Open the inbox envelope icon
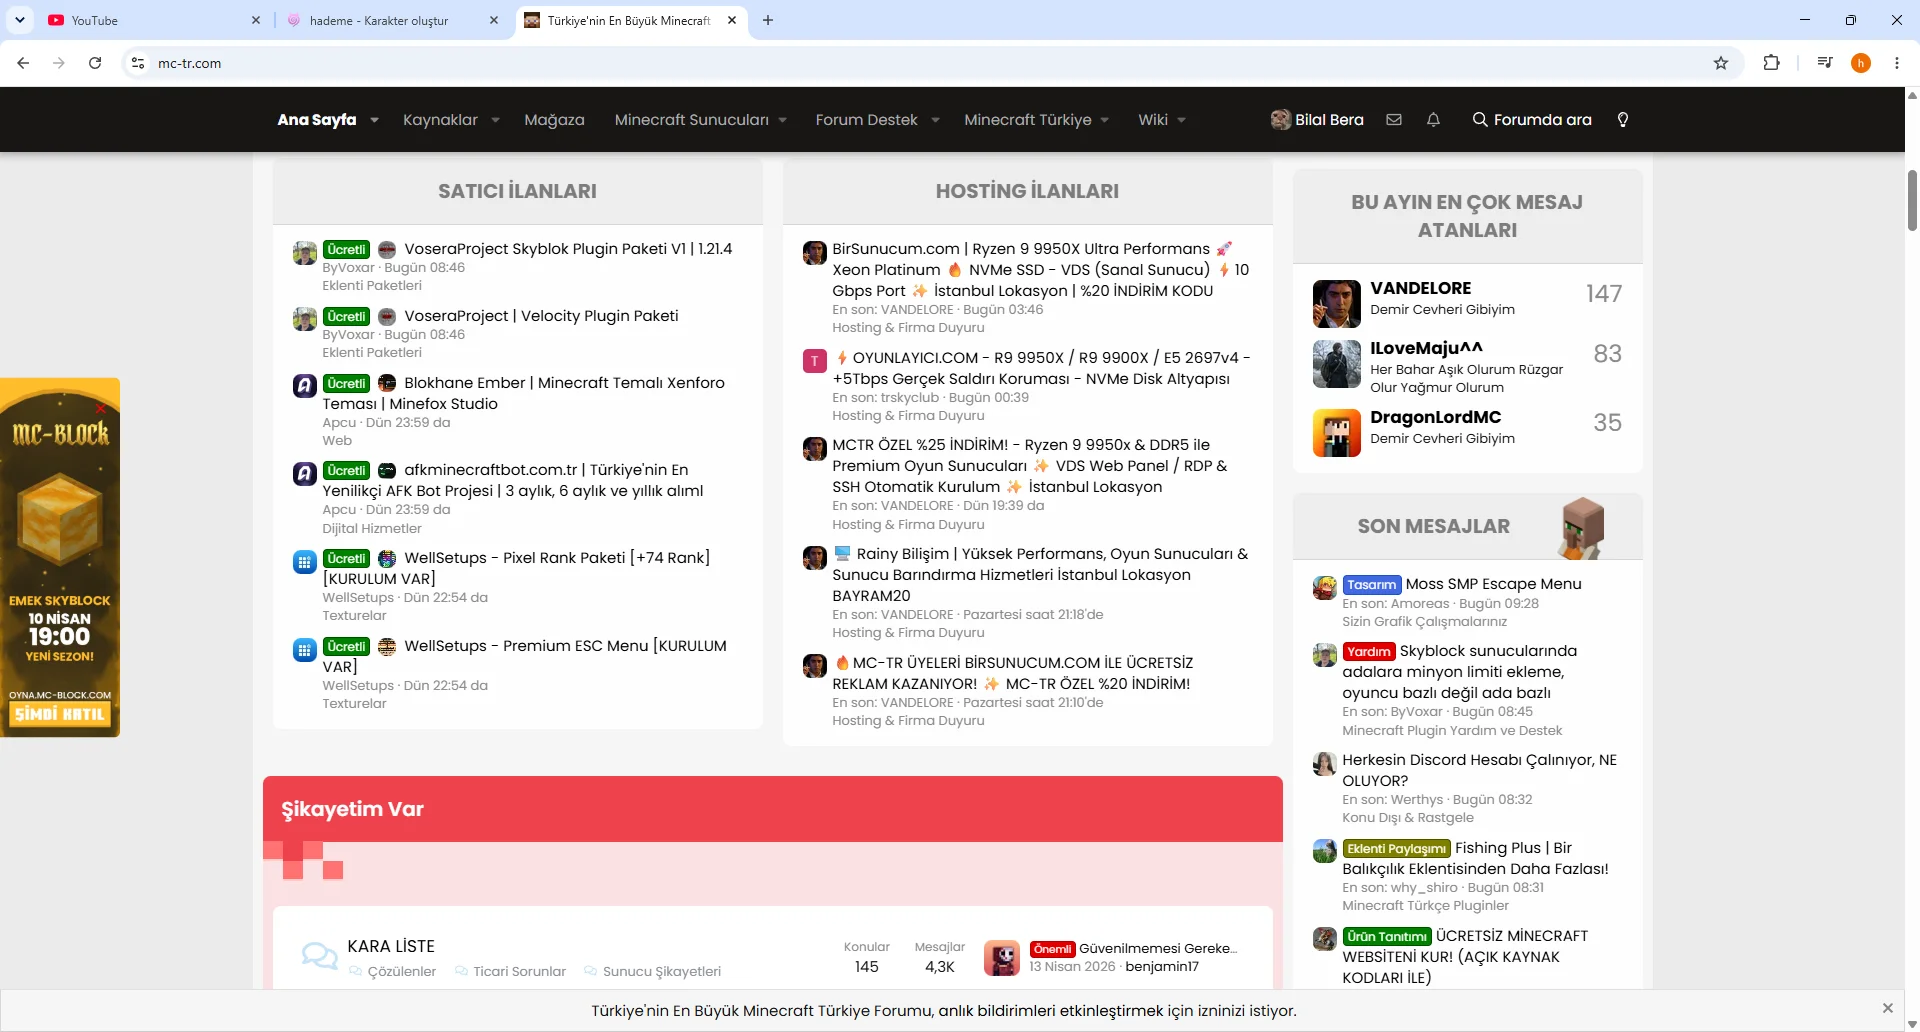 point(1394,120)
